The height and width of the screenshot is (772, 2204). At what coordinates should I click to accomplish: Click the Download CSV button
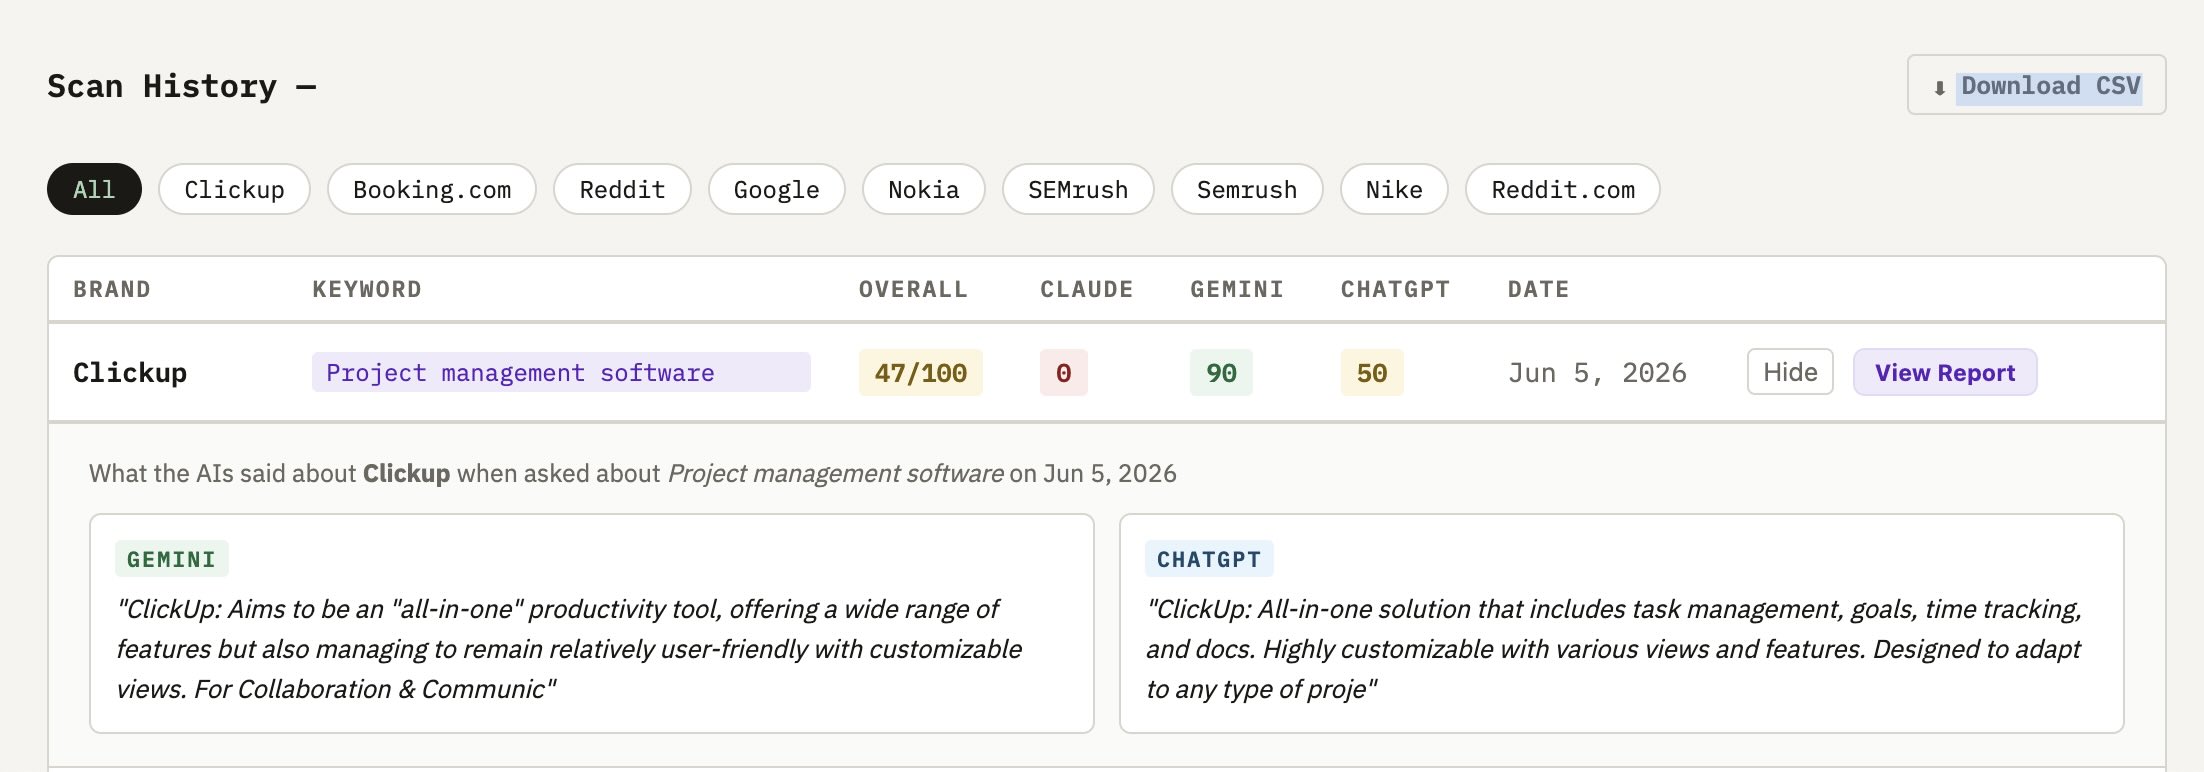click(x=2036, y=85)
